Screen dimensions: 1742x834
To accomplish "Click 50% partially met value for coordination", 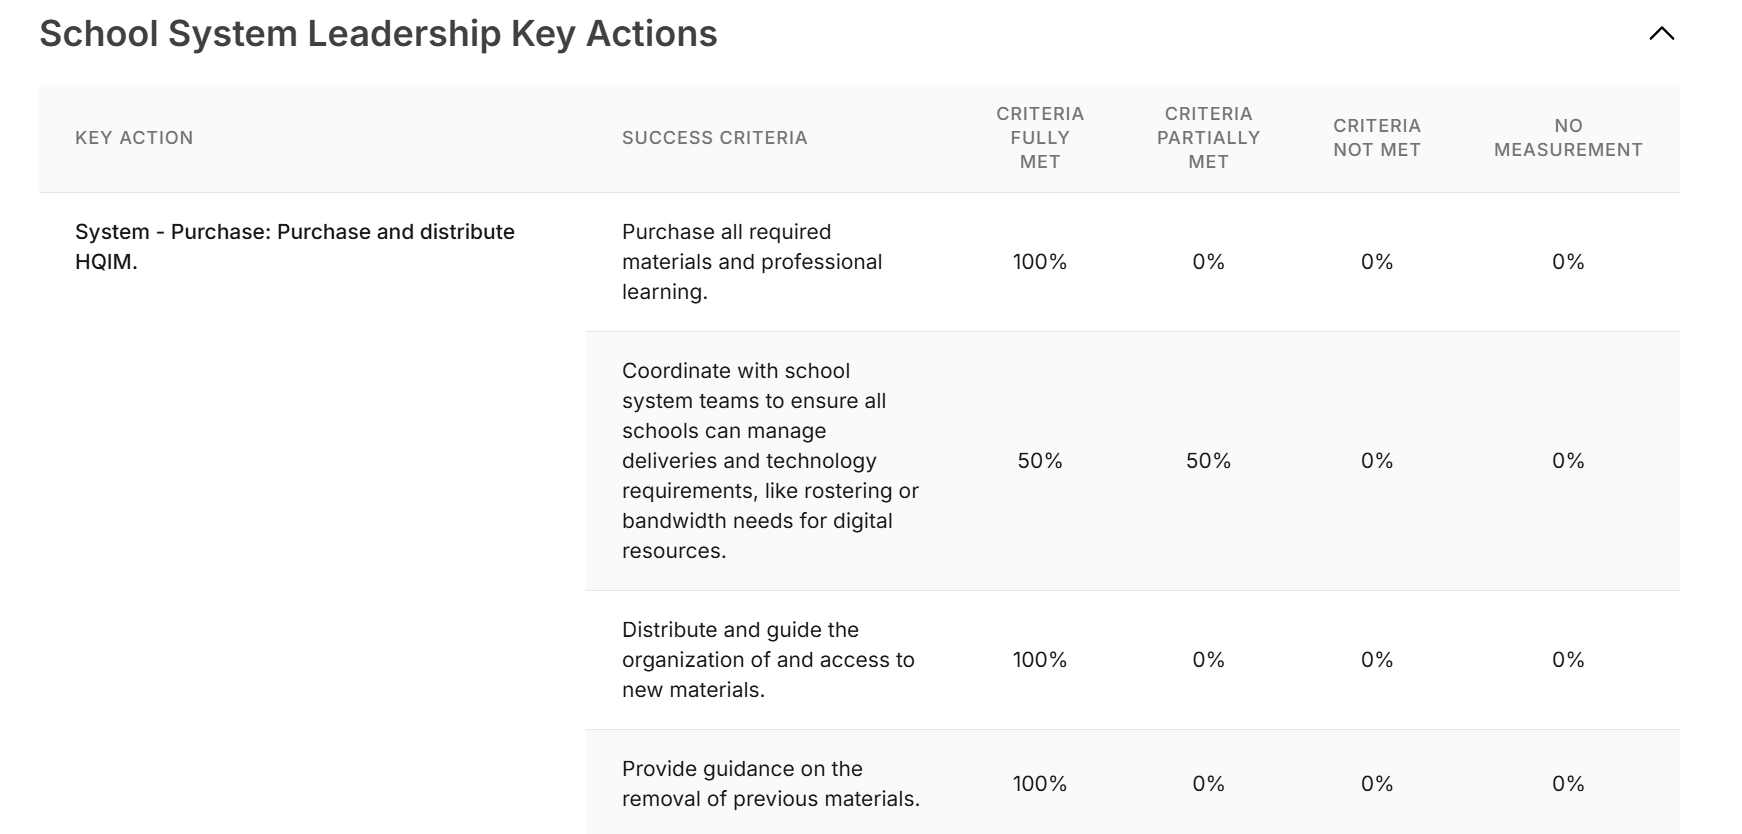I will point(1208,461).
